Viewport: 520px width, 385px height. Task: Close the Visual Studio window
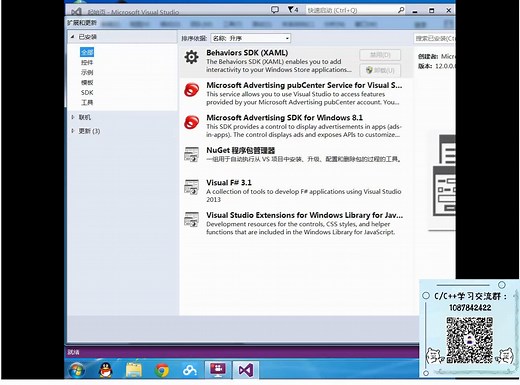point(449,10)
